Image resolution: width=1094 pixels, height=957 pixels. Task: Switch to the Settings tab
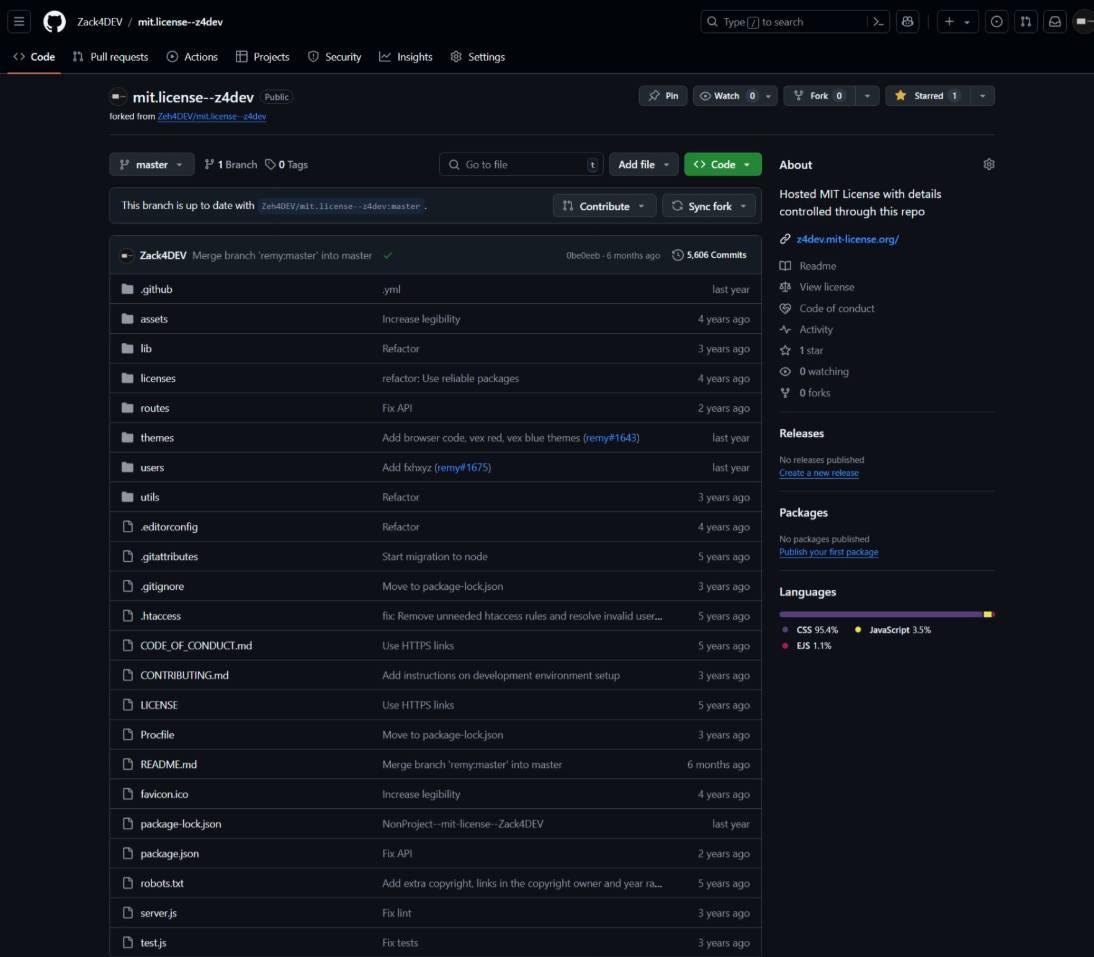pos(477,56)
